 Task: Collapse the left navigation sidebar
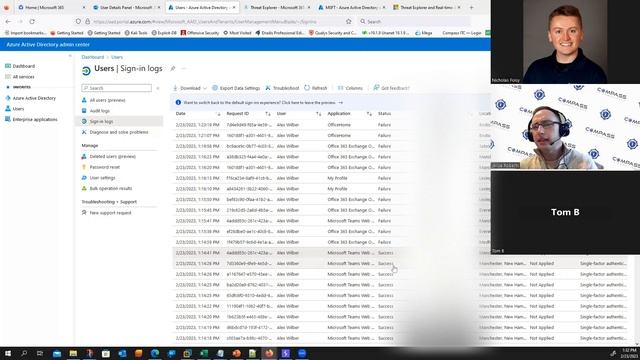point(70,56)
